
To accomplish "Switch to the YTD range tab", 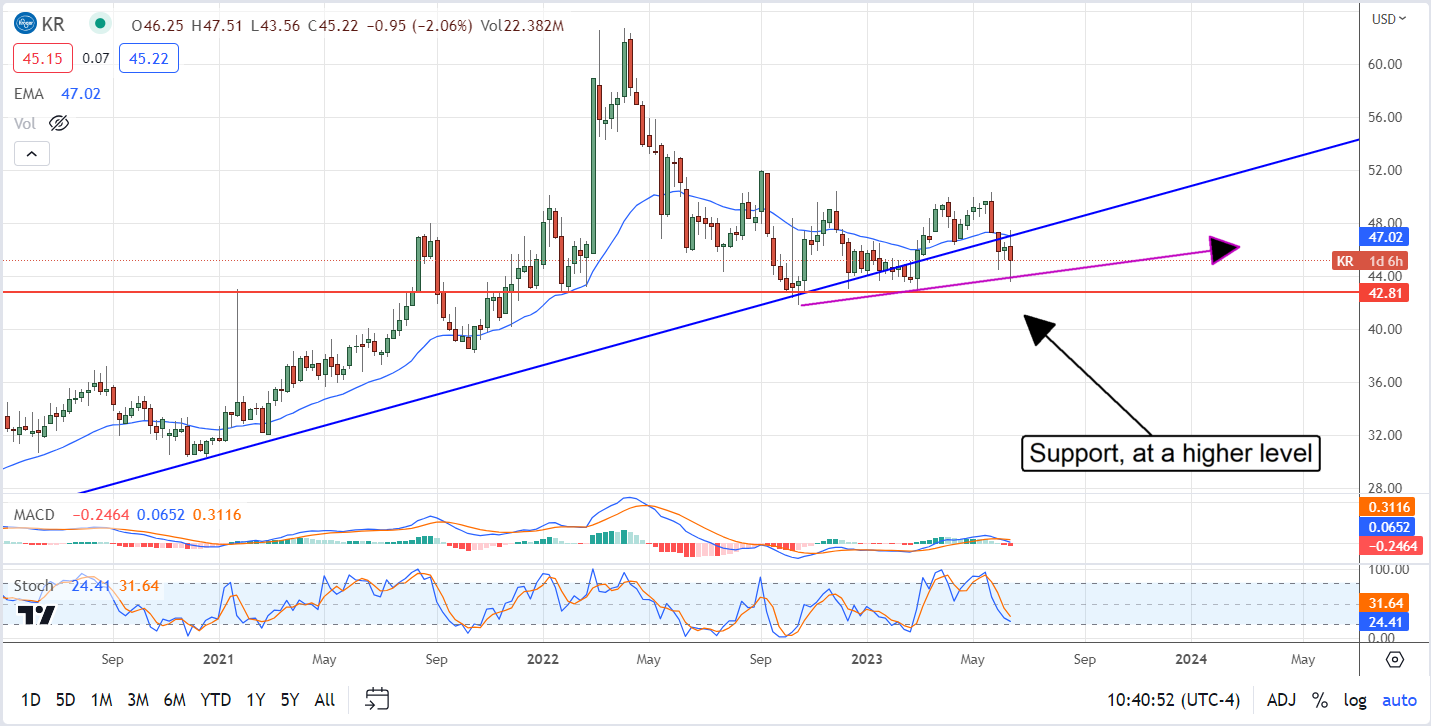I will pos(216,700).
